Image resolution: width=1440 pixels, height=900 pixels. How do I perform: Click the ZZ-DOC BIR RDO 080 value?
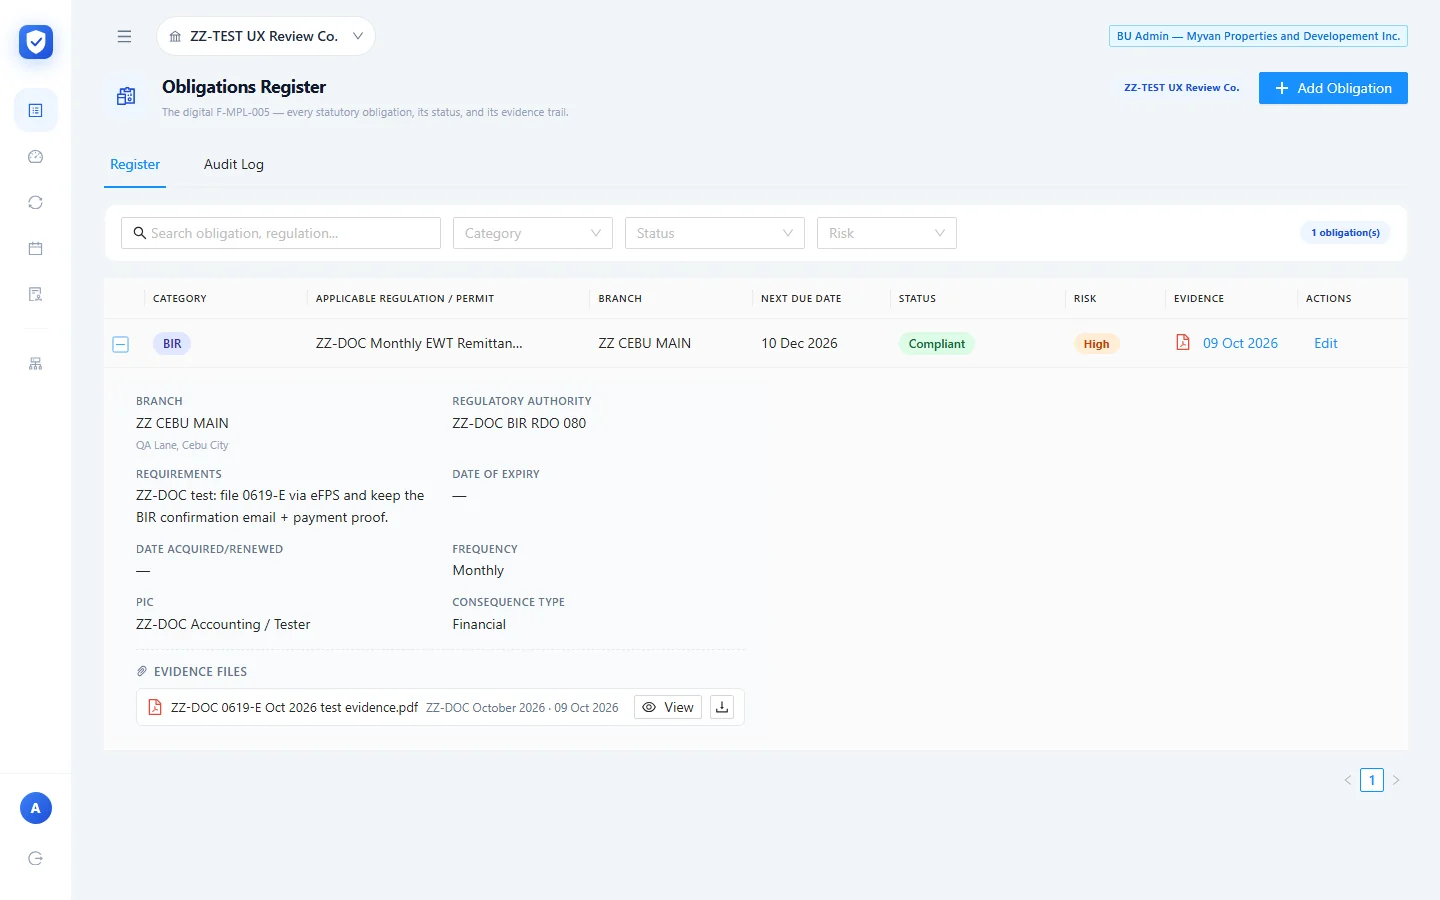tap(519, 423)
